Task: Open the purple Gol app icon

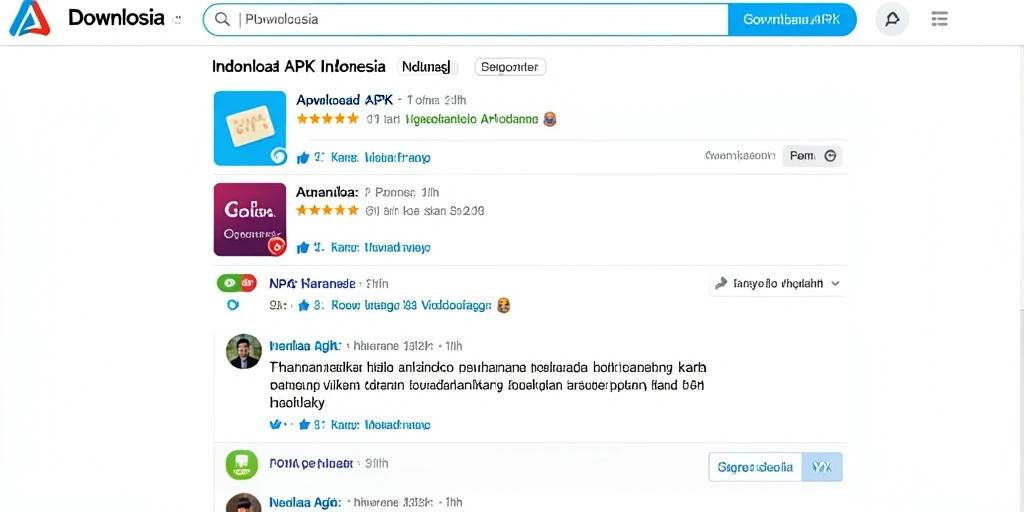Action: coord(250,219)
